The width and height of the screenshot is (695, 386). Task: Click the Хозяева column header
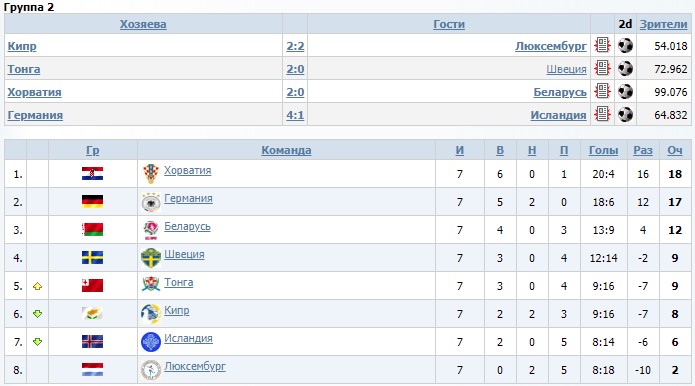143,24
